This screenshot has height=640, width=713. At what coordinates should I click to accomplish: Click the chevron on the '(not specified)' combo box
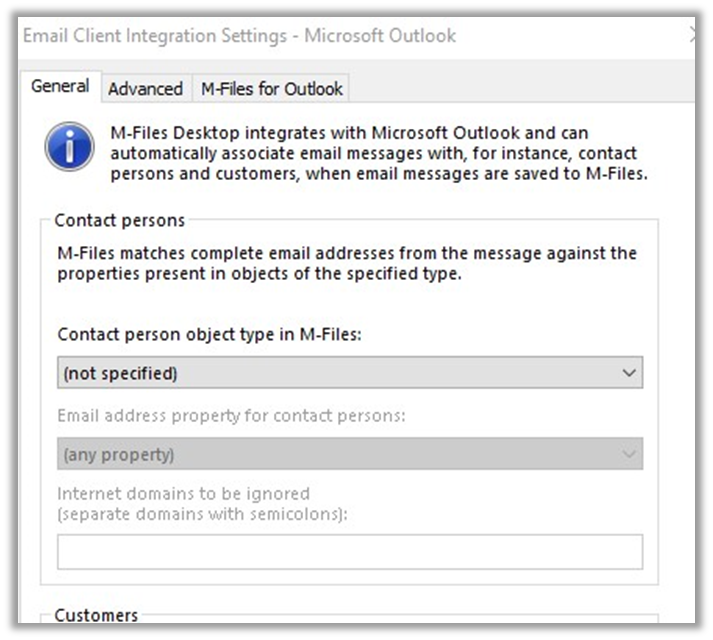click(x=629, y=373)
